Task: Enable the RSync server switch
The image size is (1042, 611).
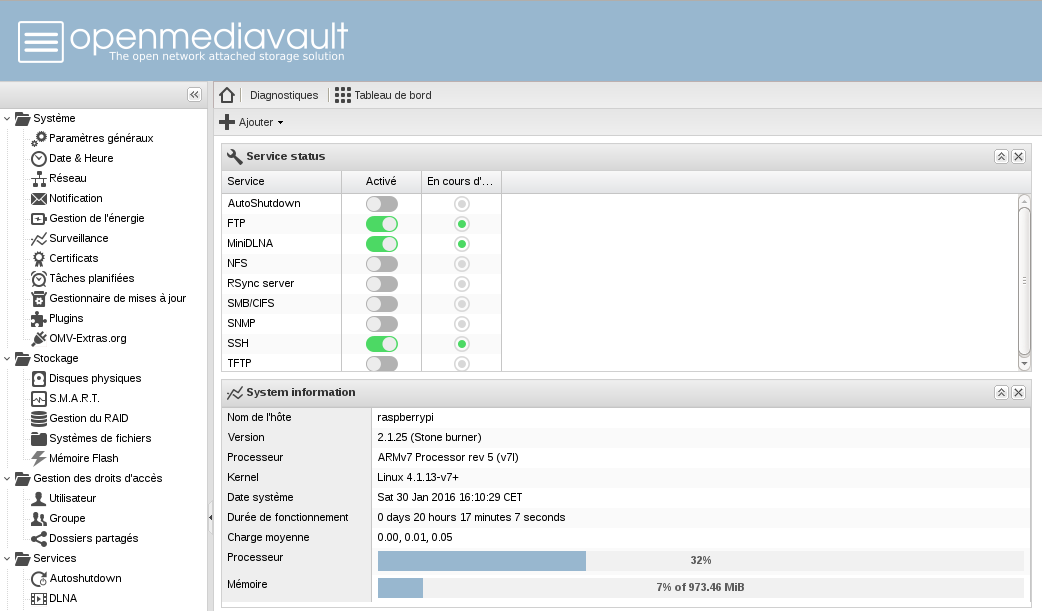Action: [382, 283]
